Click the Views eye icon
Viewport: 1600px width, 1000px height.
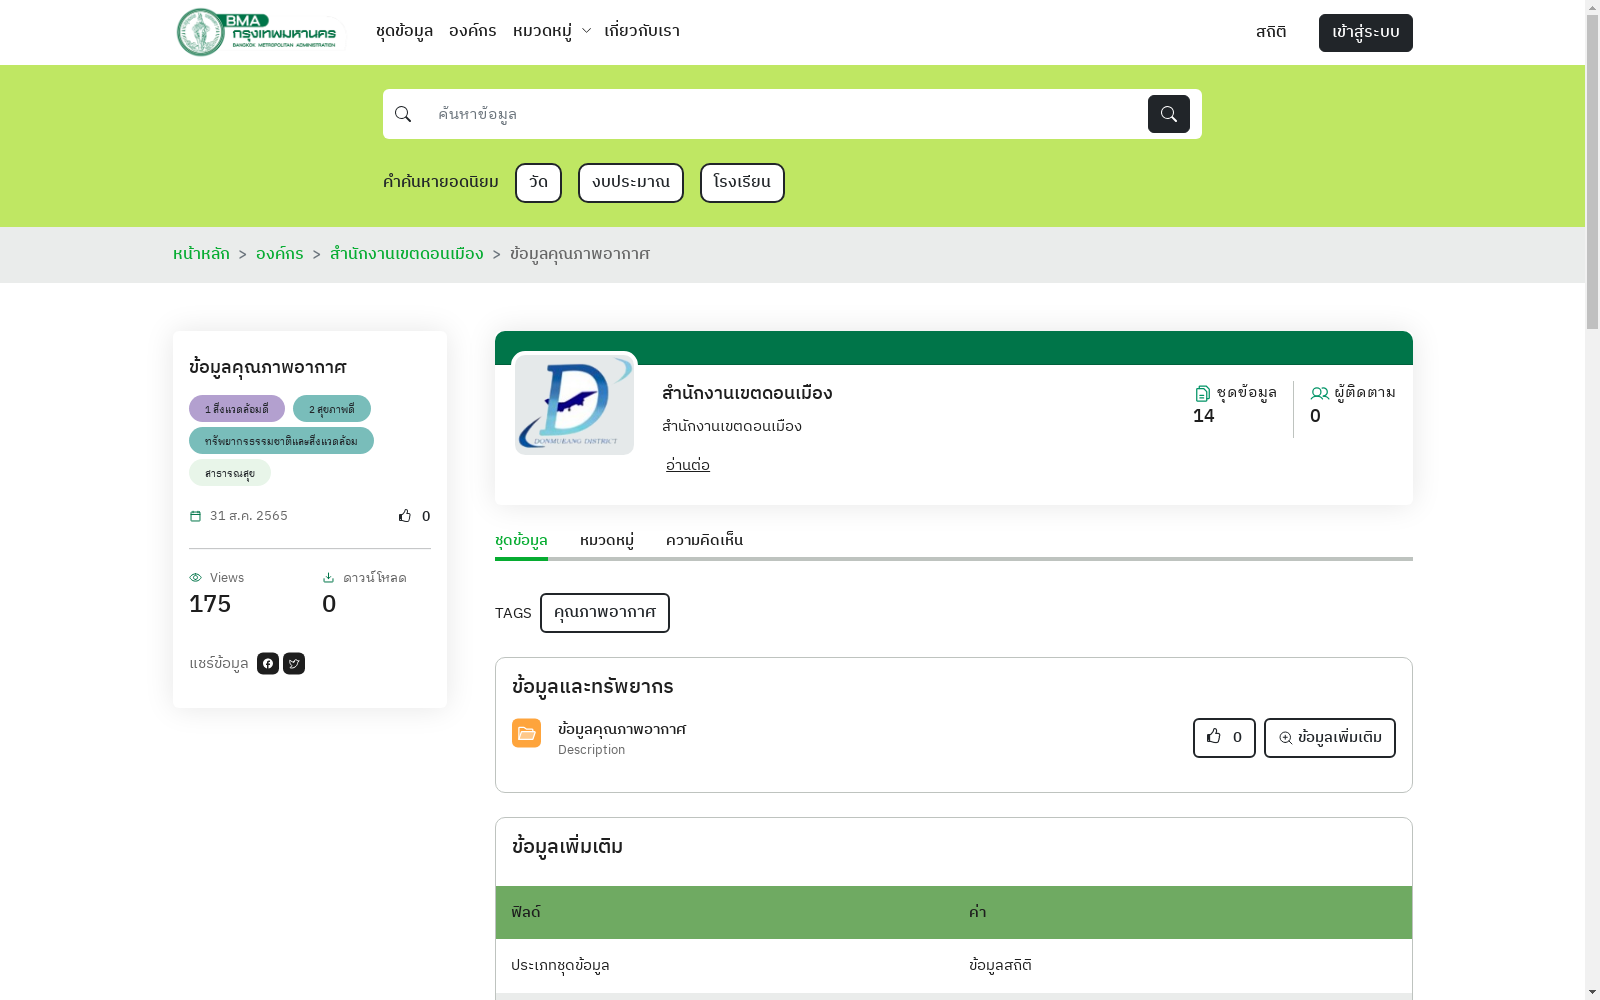pos(196,578)
